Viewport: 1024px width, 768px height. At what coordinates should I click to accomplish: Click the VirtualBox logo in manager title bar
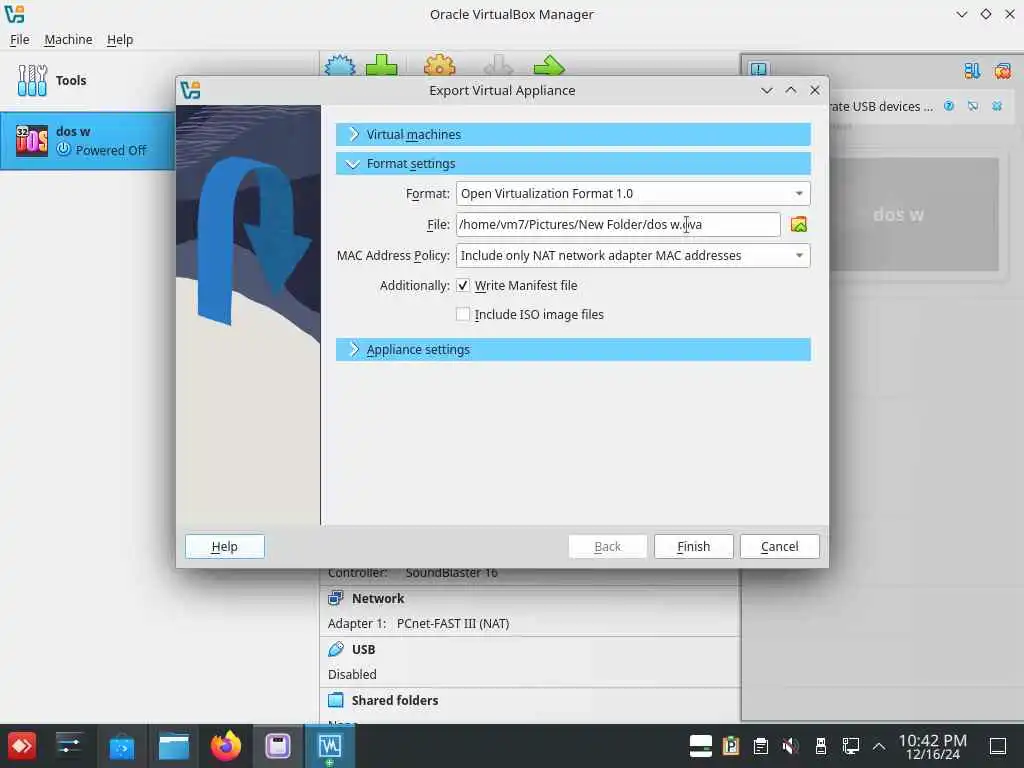point(14,14)
